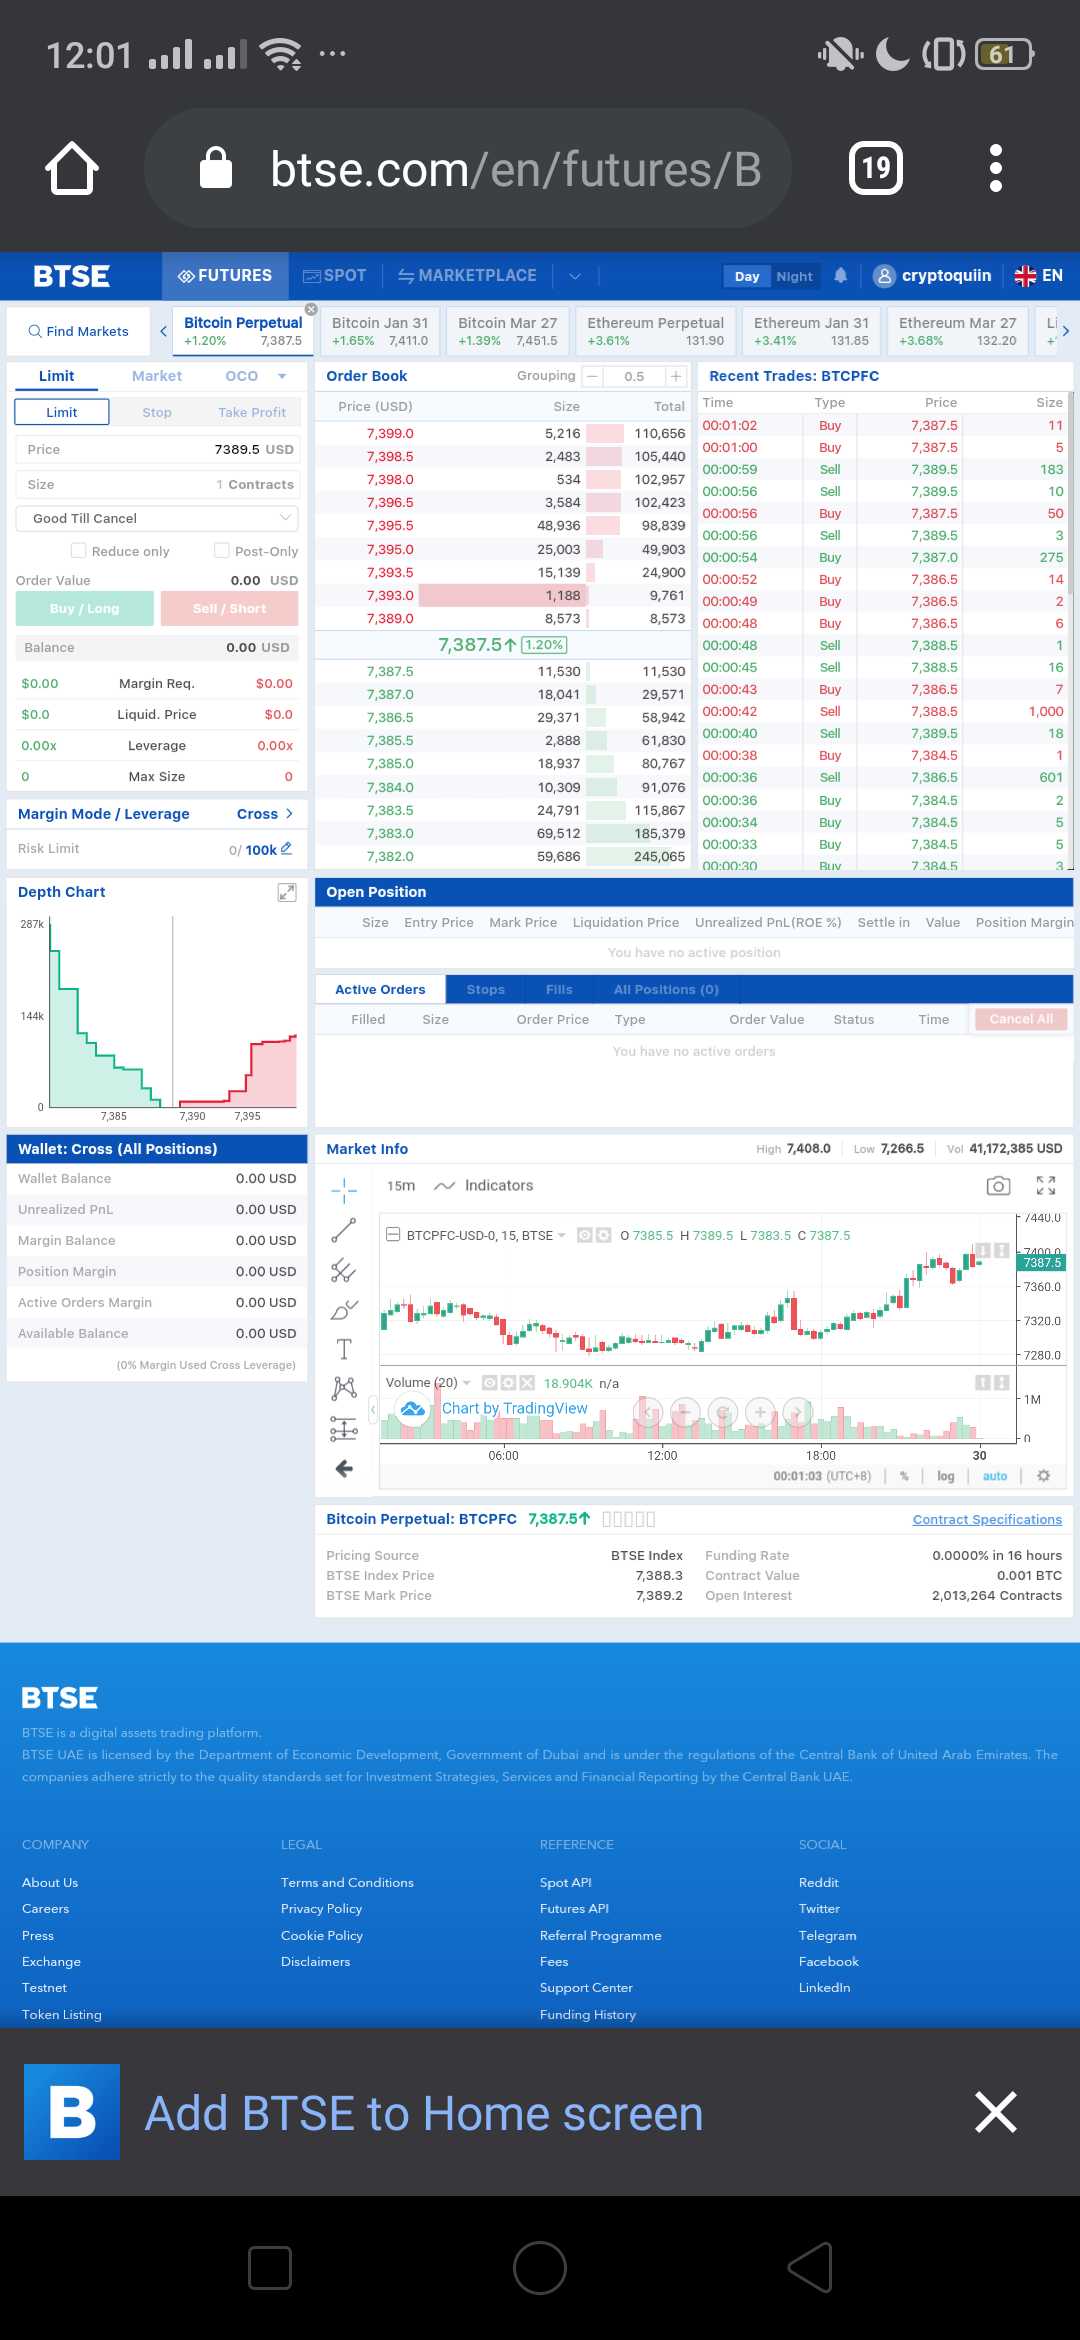Image resolution: width=1080 pixels, height=2340 pixels.
Task: Decrease order book grouping with minus
Action: 592,377
